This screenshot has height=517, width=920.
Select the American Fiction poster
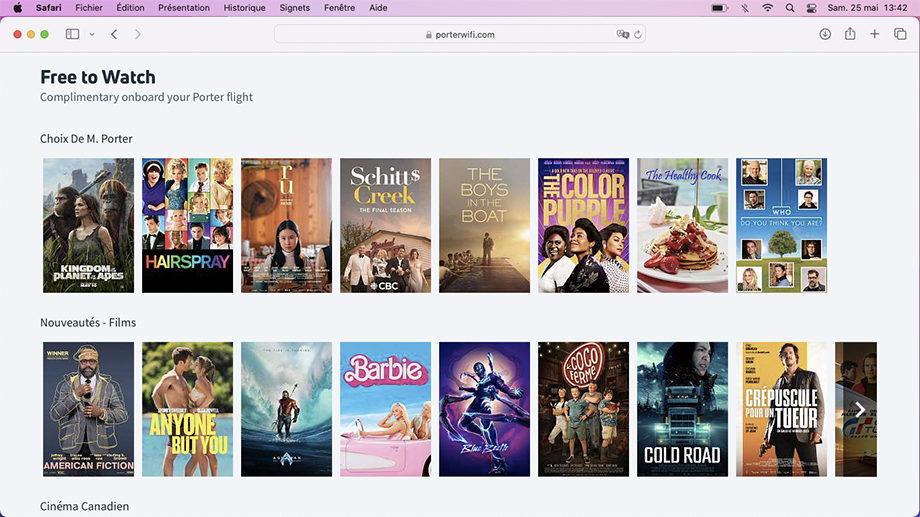[x=88, y=409]
